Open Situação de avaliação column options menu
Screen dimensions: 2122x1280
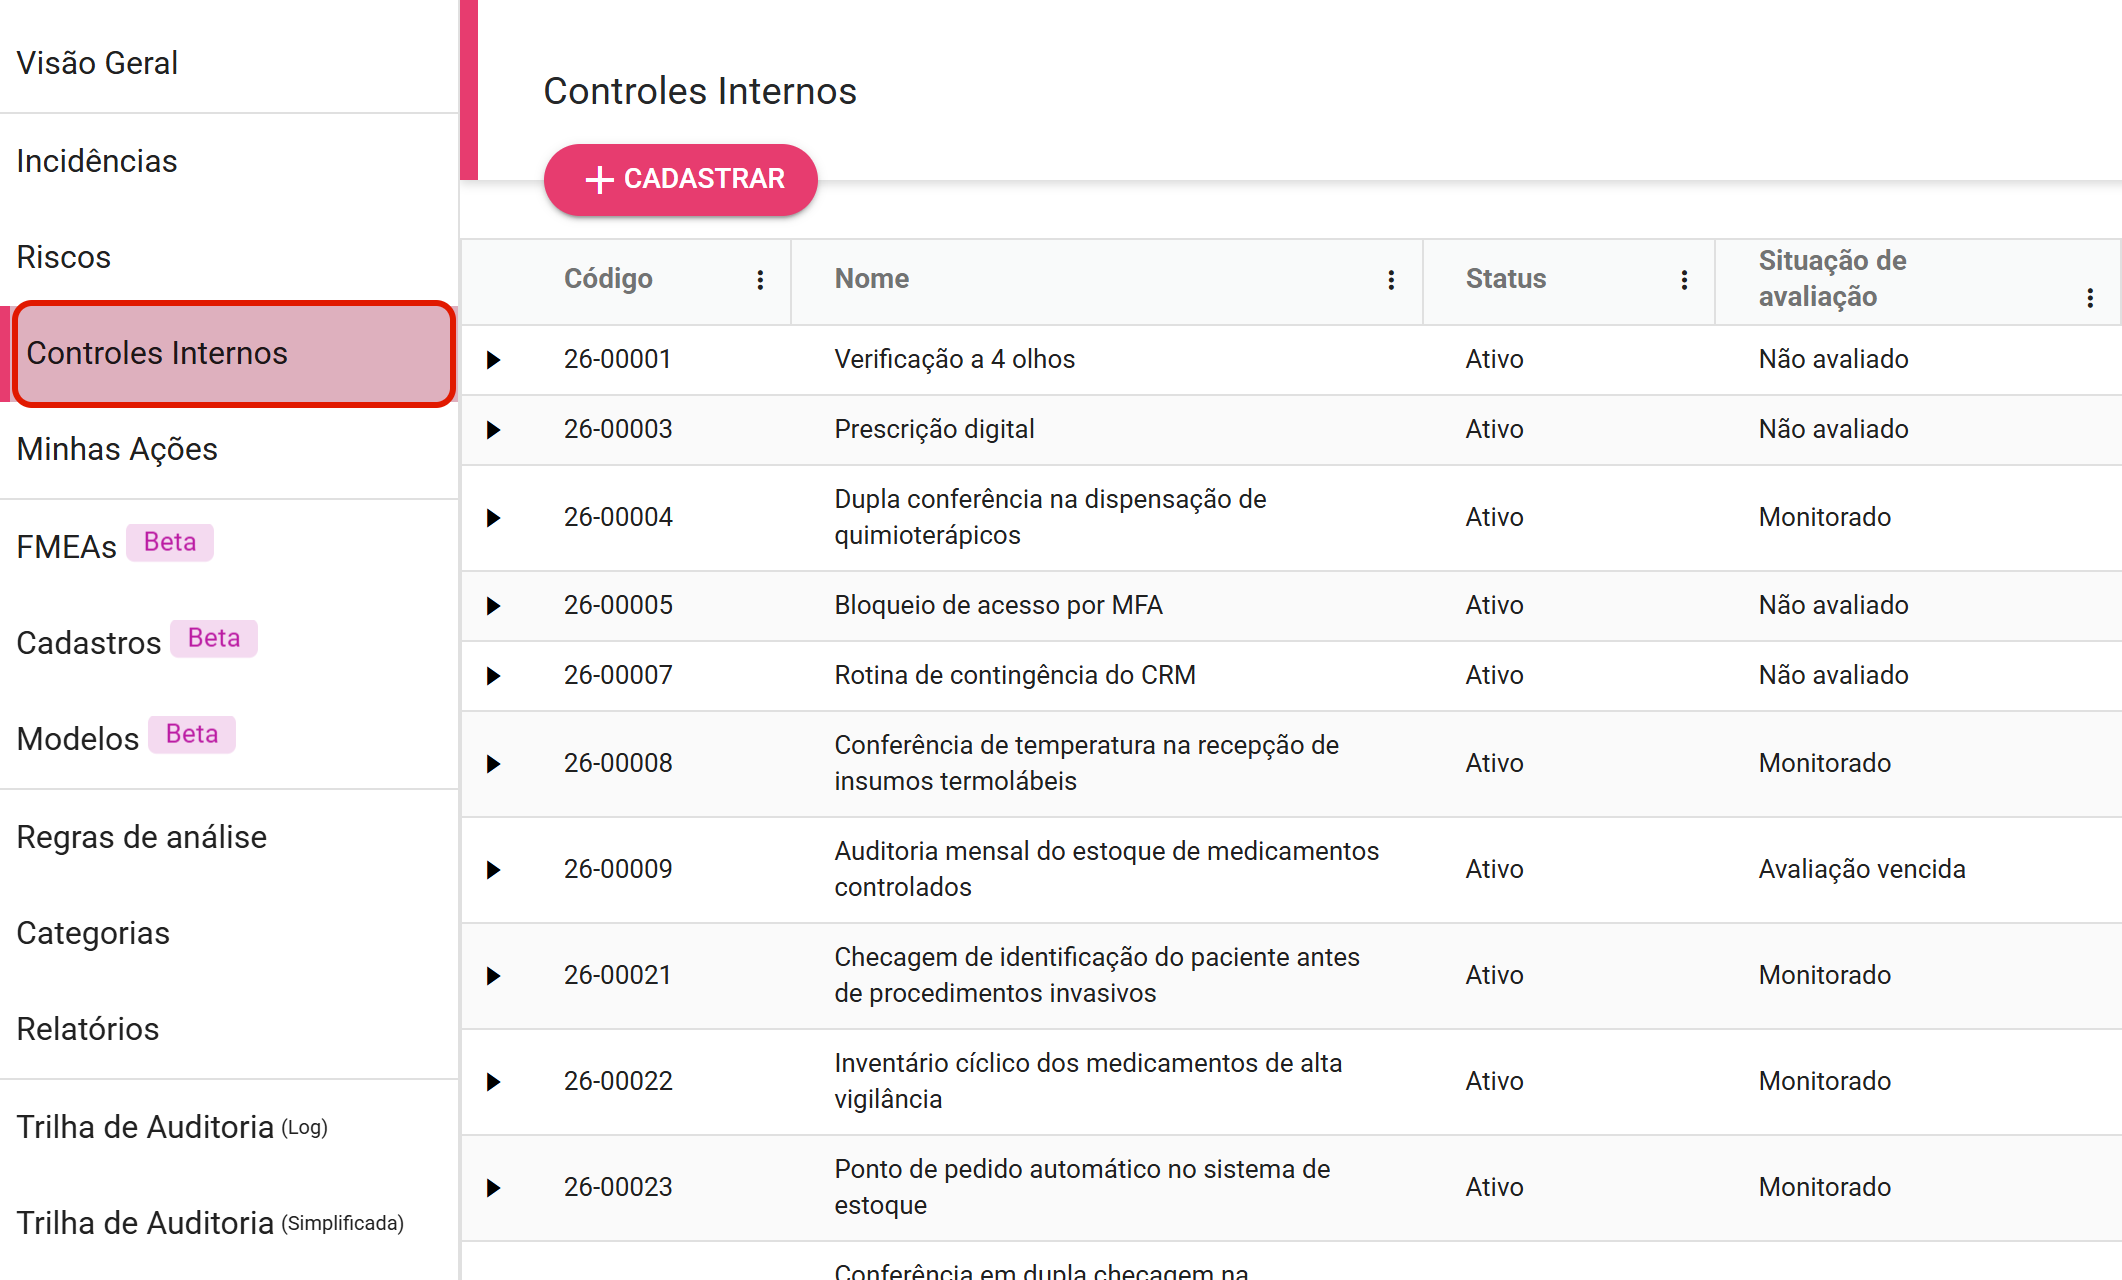(2090, 298)
